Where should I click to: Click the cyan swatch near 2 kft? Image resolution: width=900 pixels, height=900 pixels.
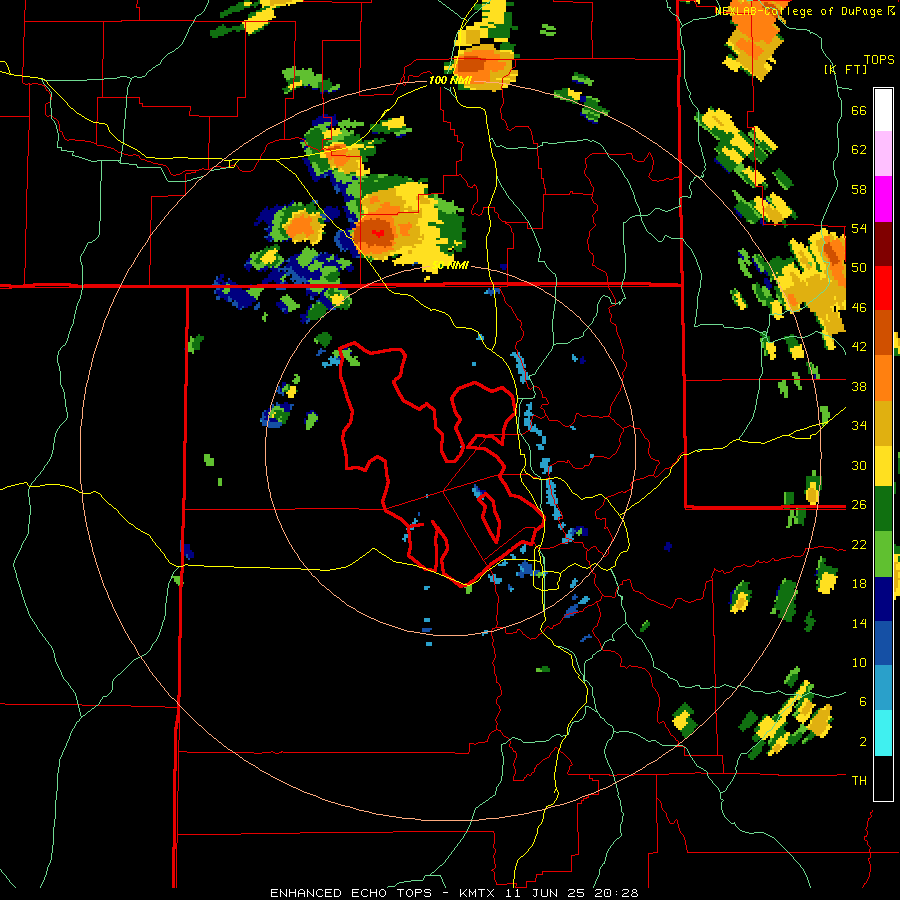(x=883, y=733)
